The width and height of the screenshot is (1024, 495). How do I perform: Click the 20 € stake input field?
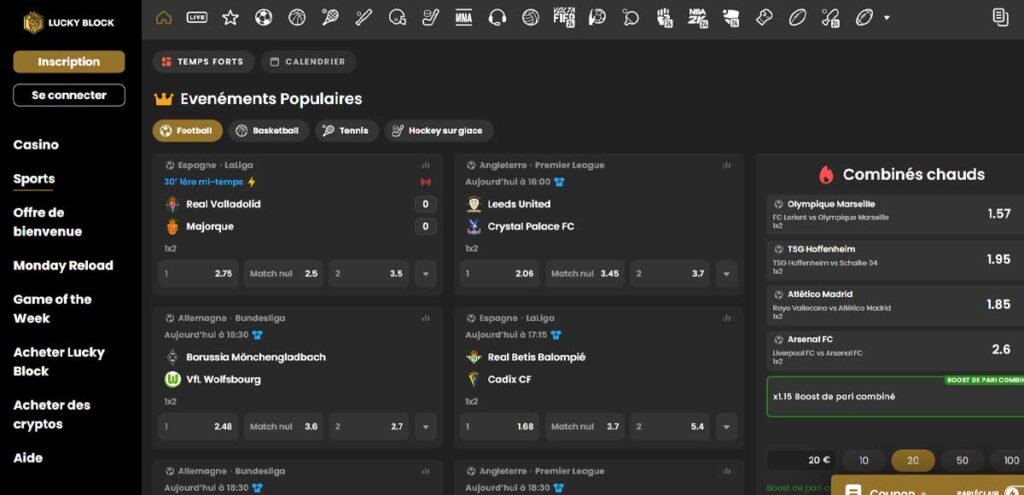pyautogui.click(x=801, y=460)
